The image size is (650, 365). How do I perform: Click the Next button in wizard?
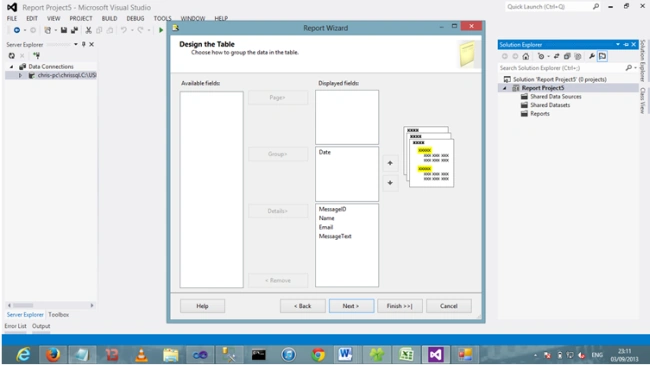coord(351,306)
